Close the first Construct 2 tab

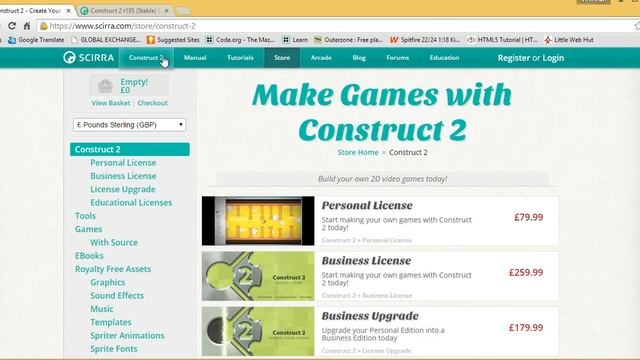69,11
